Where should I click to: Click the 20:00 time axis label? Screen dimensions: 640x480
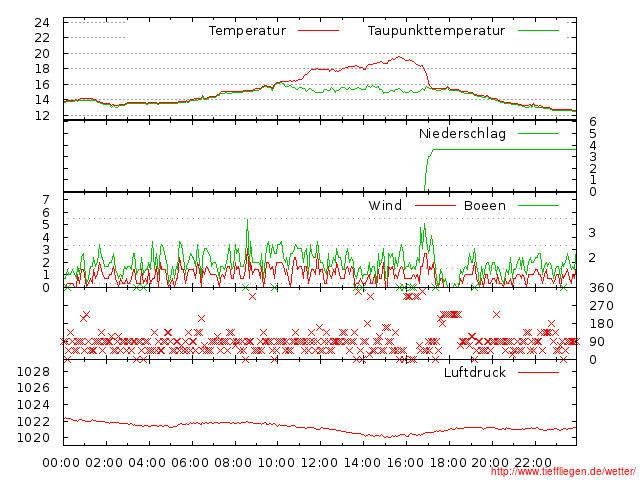click(491, 463)
